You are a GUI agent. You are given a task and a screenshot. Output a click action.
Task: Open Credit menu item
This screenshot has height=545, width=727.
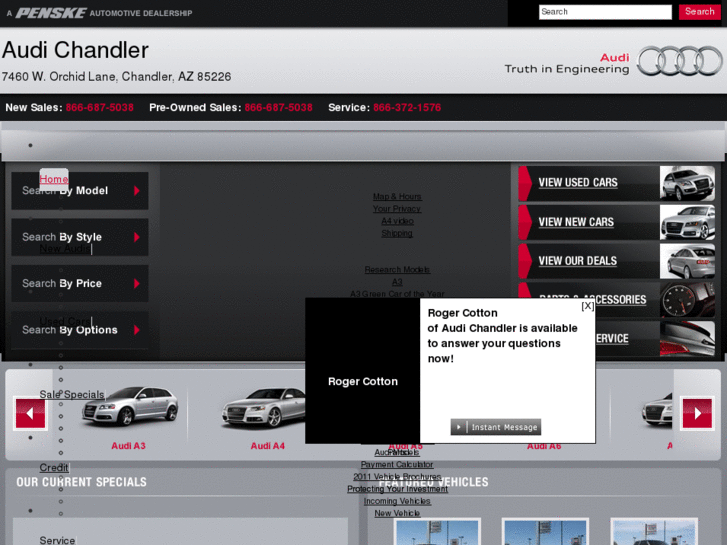click(54, 468)
